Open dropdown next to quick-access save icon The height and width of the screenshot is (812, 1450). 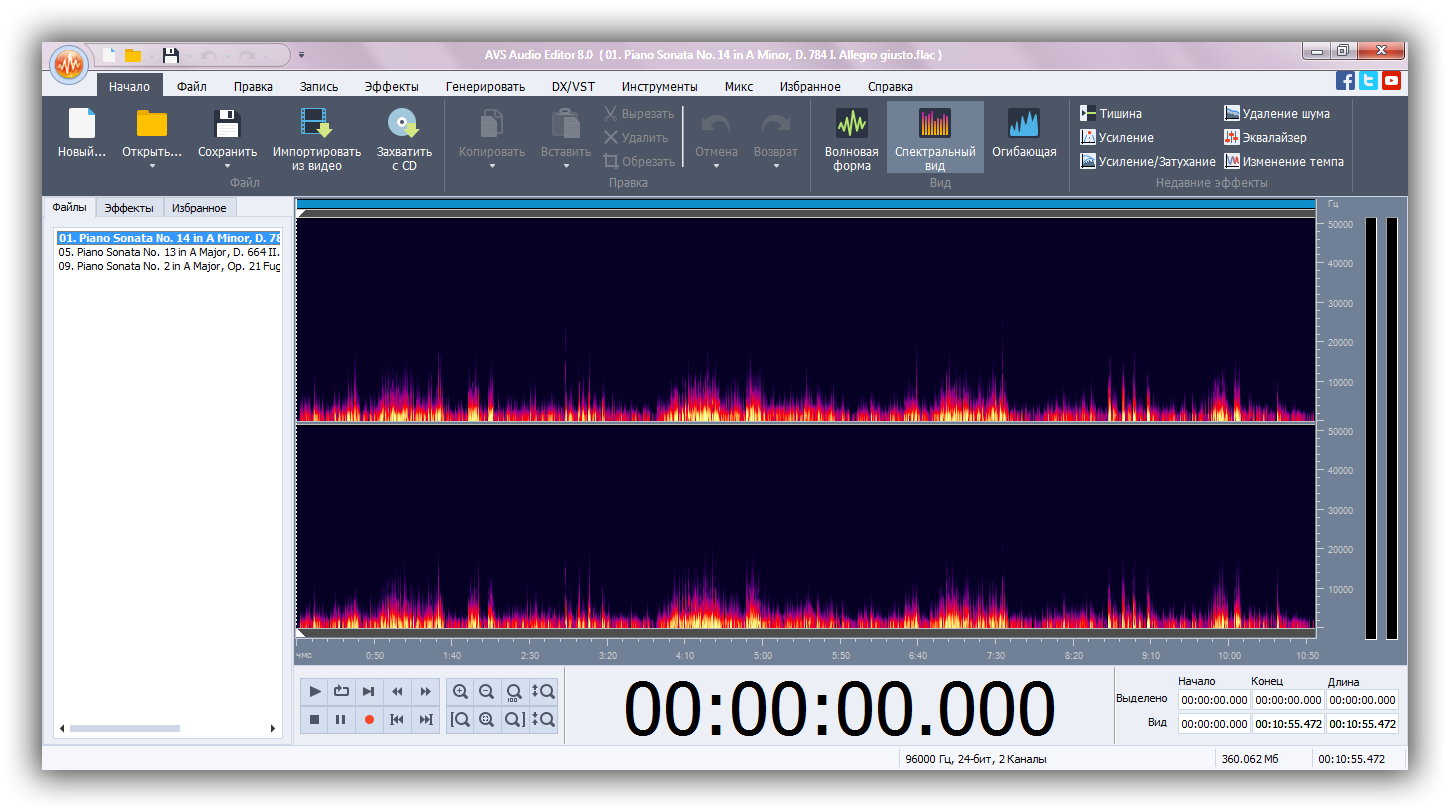pos(188,56)
